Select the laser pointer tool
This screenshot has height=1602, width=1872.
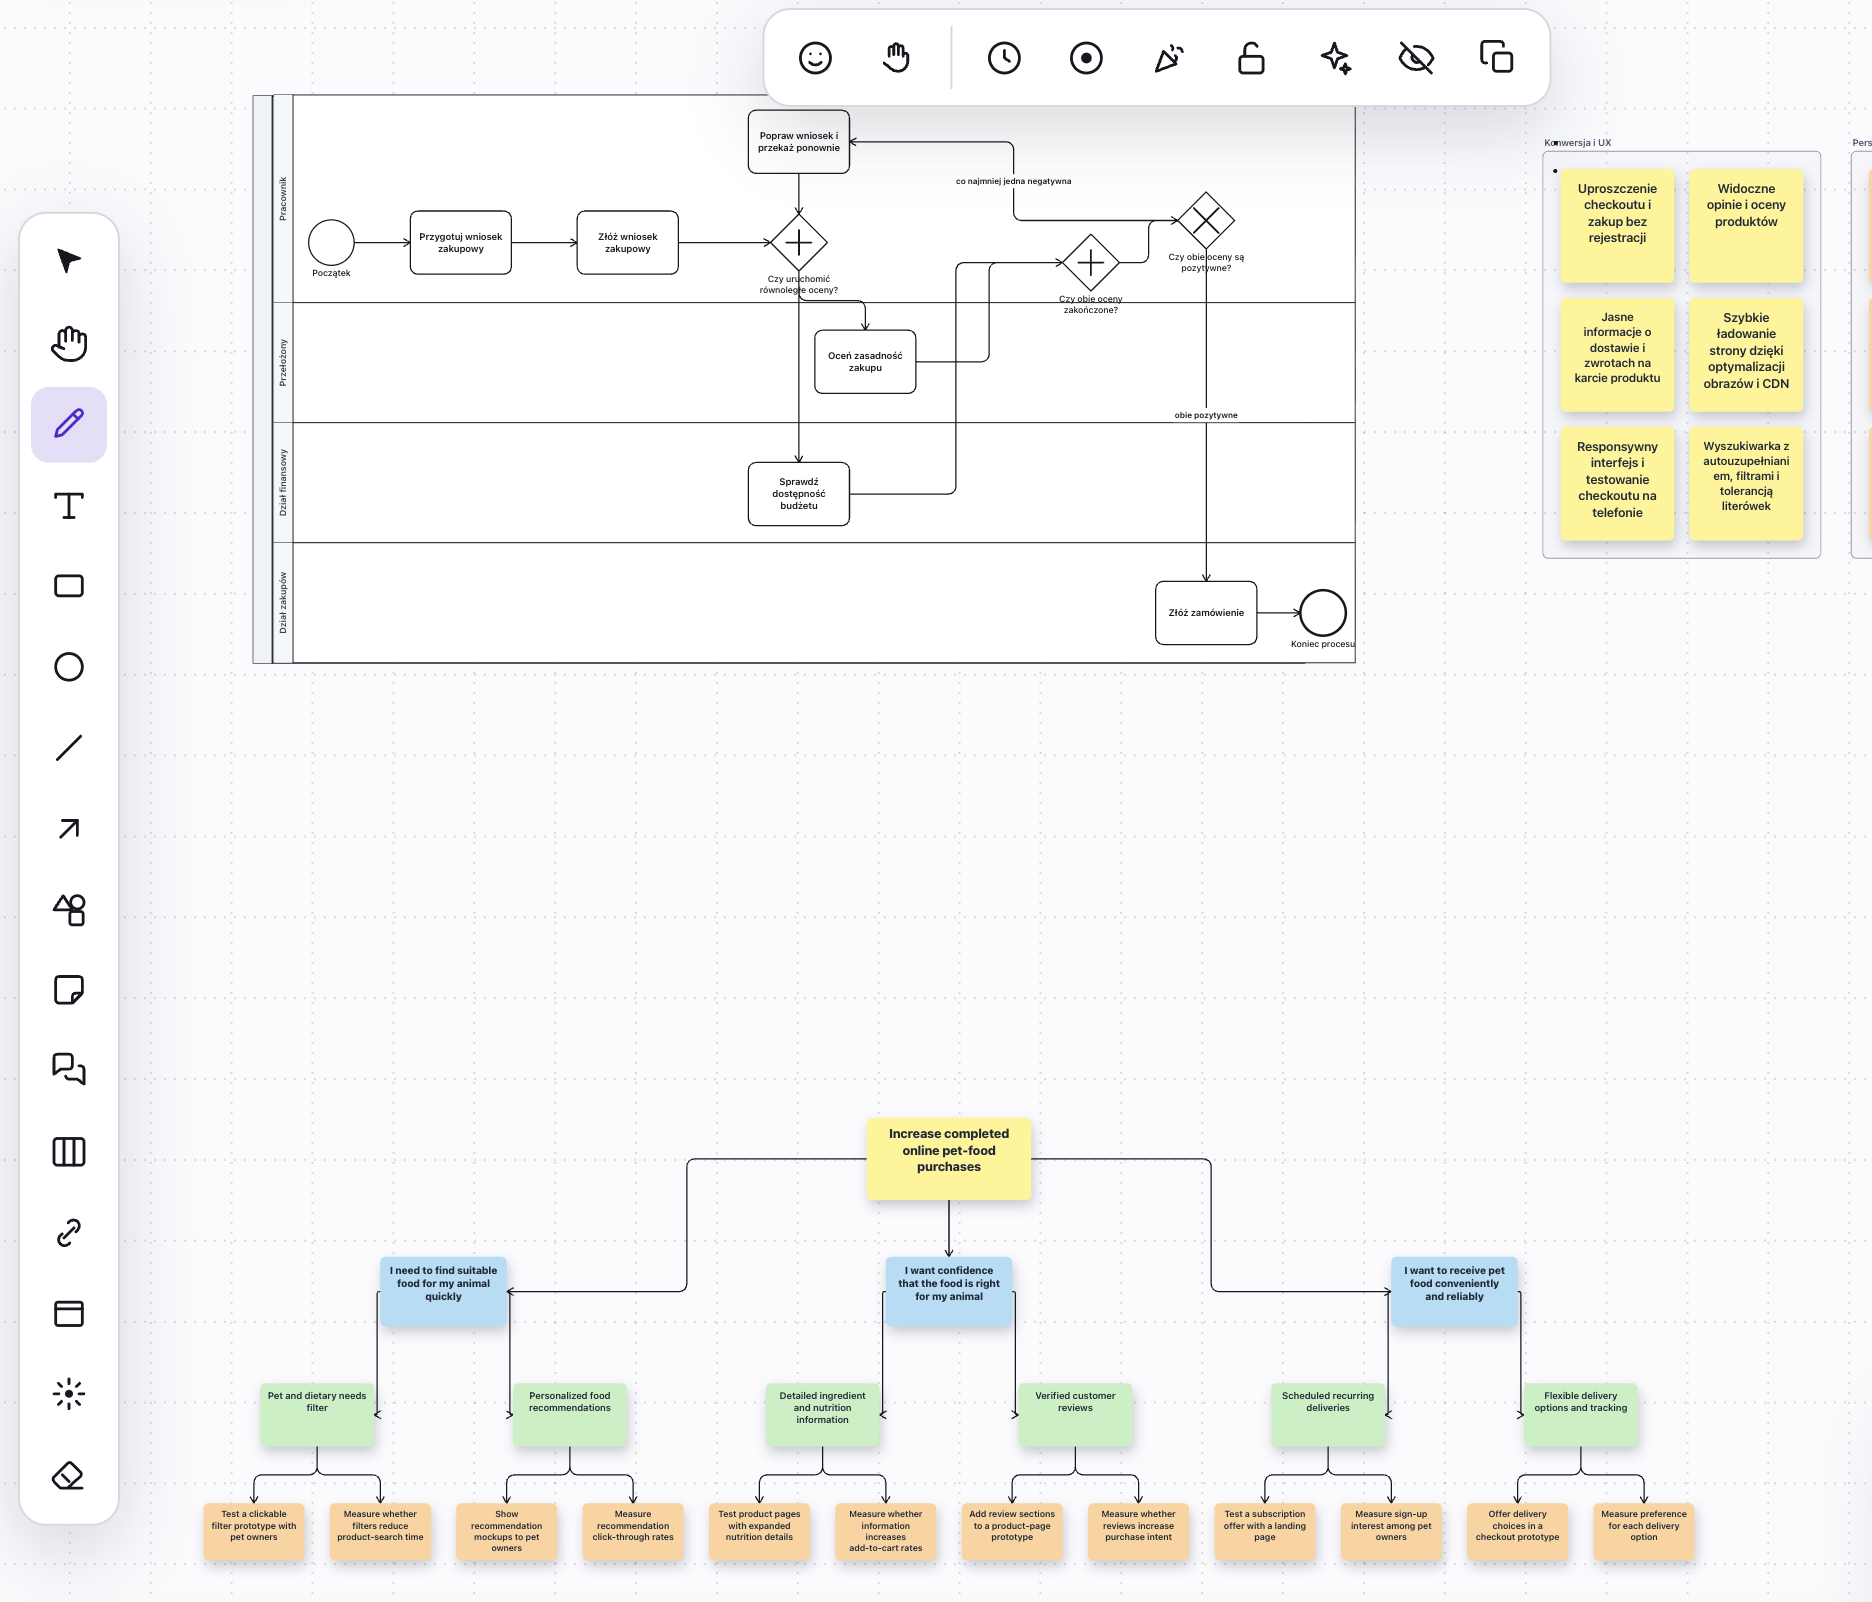[x=68, y=1394]
